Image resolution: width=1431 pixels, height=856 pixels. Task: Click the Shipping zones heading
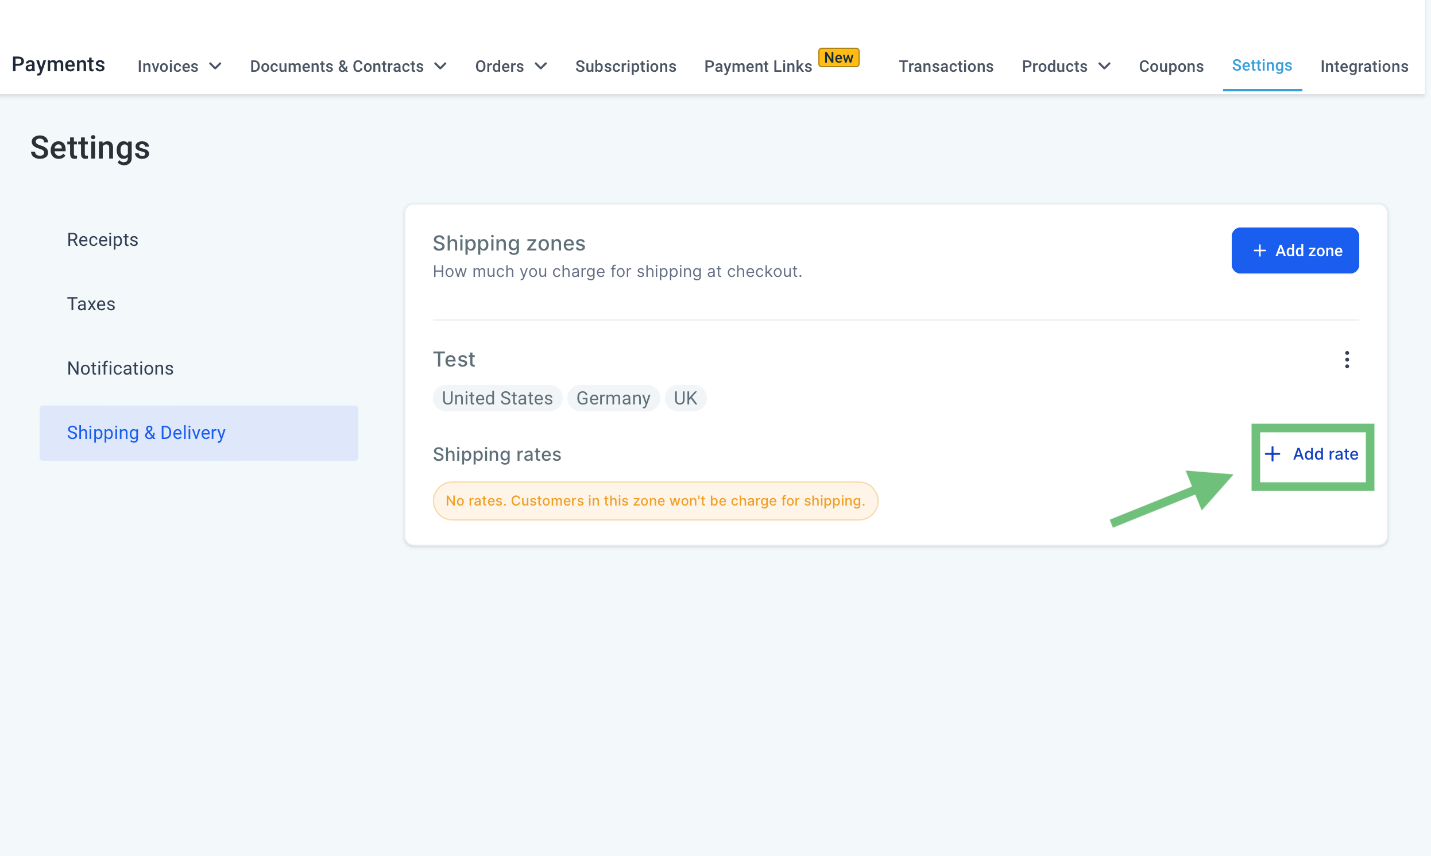(509, 243)
